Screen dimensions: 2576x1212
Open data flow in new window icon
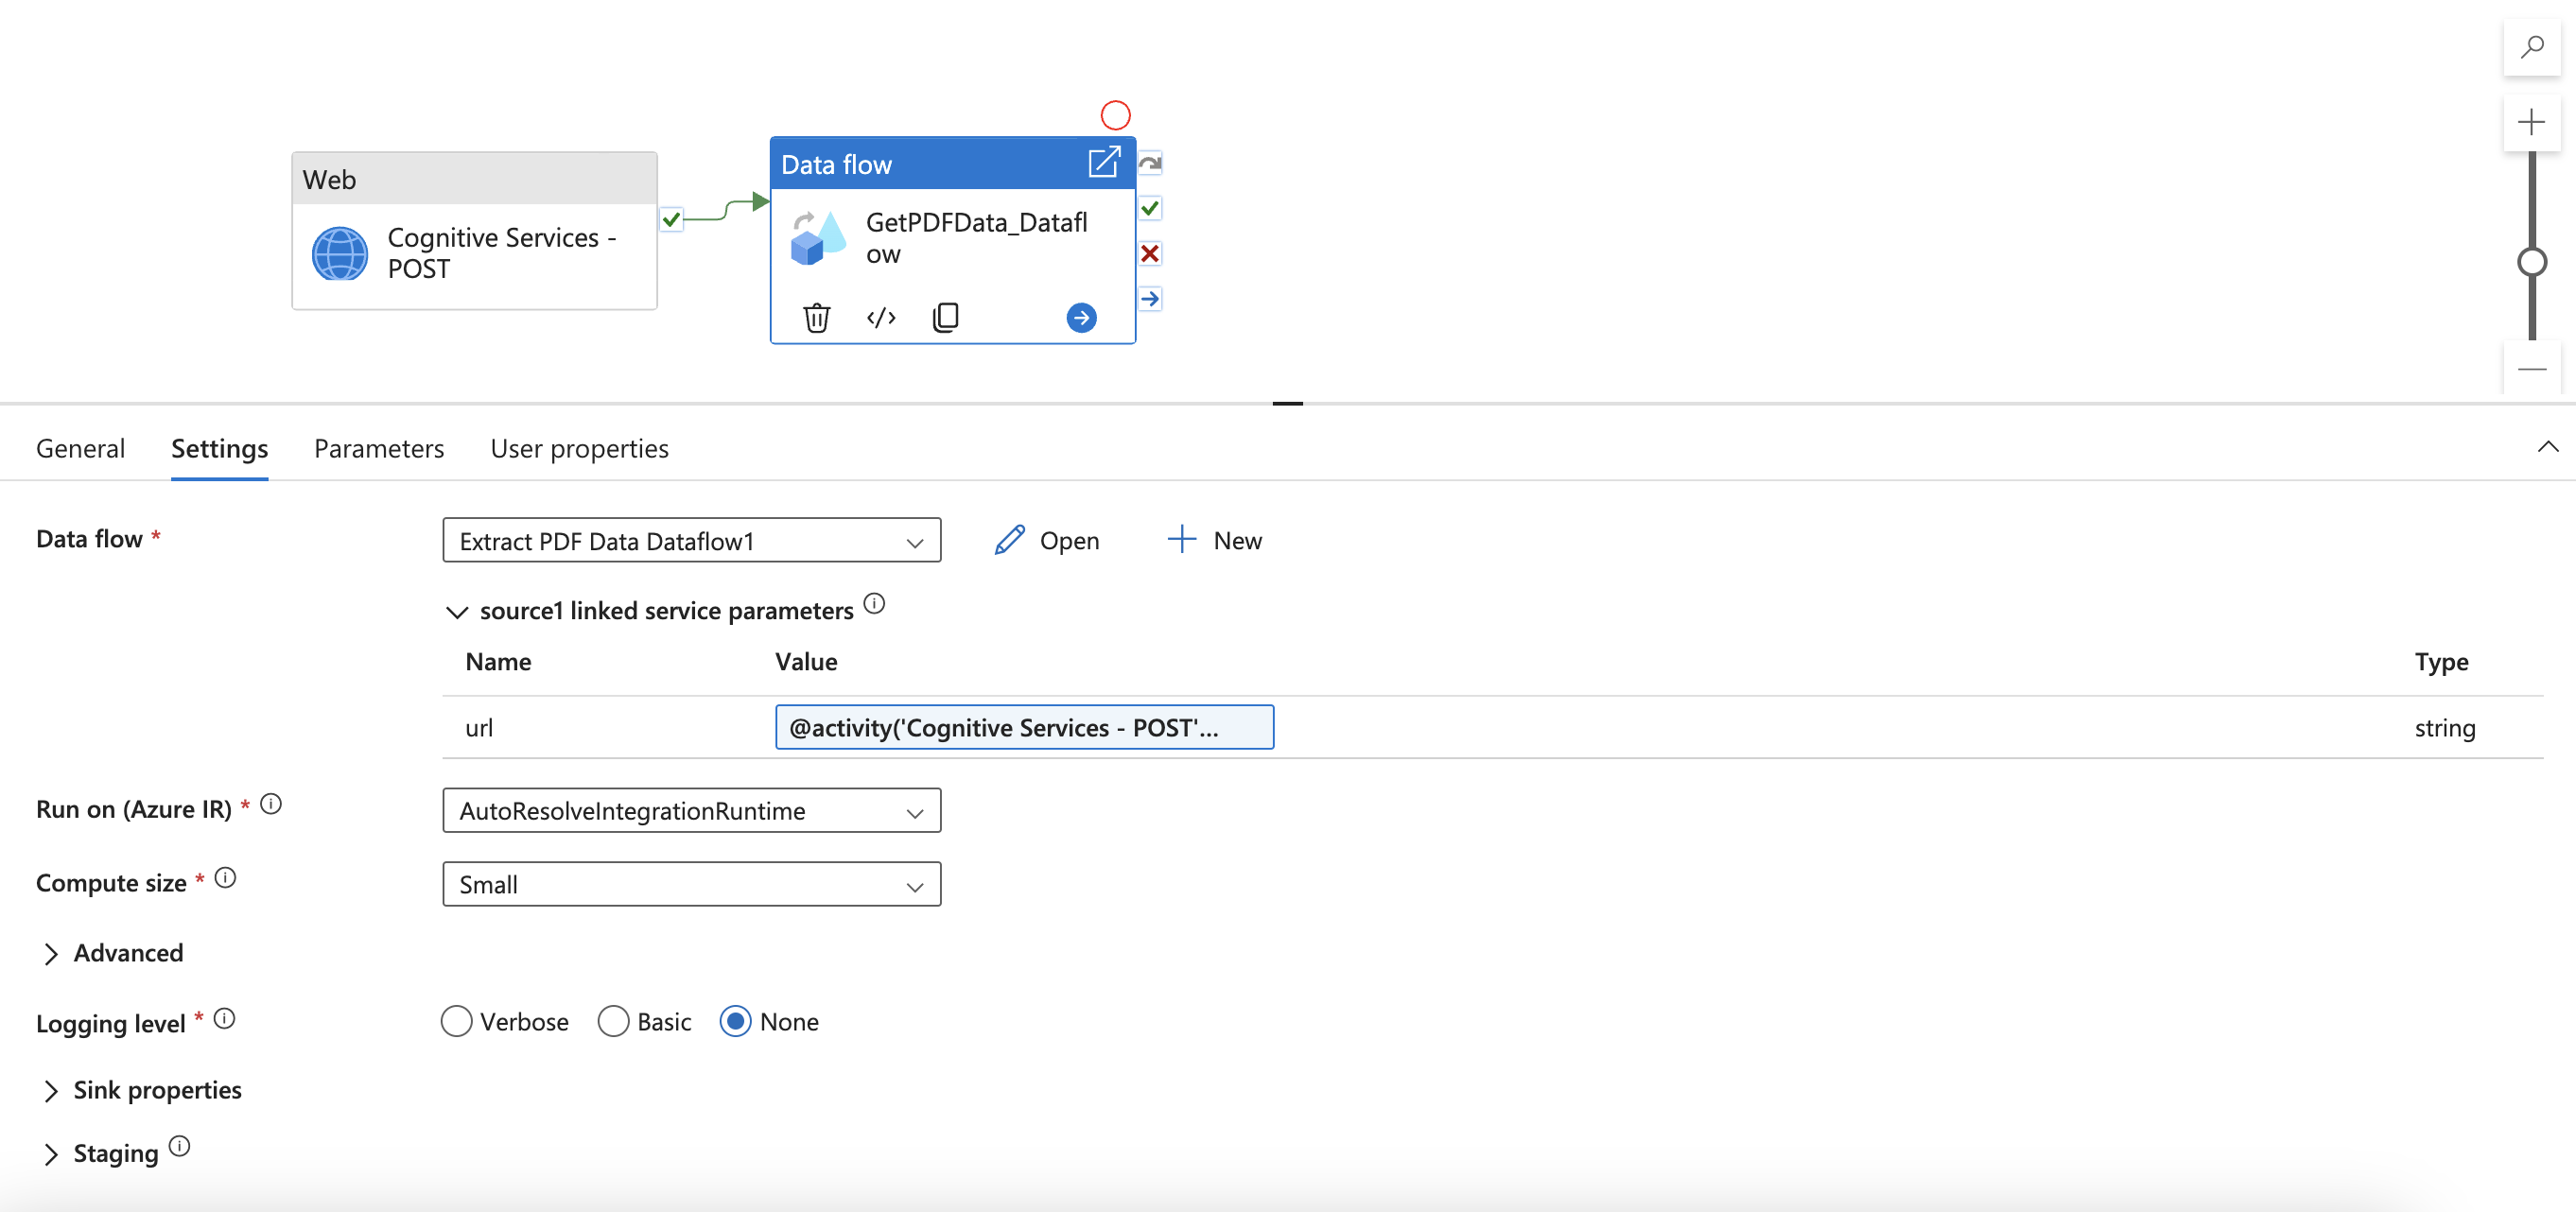click(x=1103, y=162)
